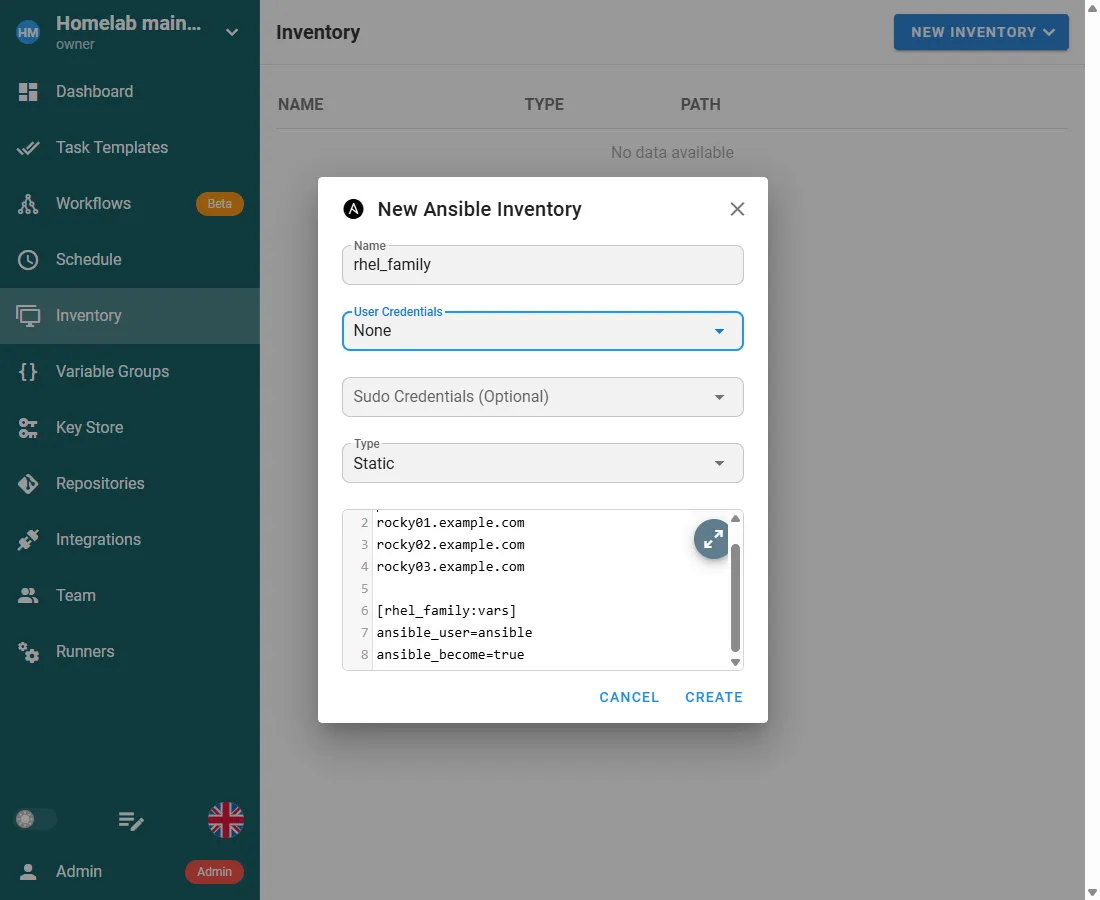
Task: Open the New Inventory dropdown button
Action: pyautogui.click(x=981, y=32)
